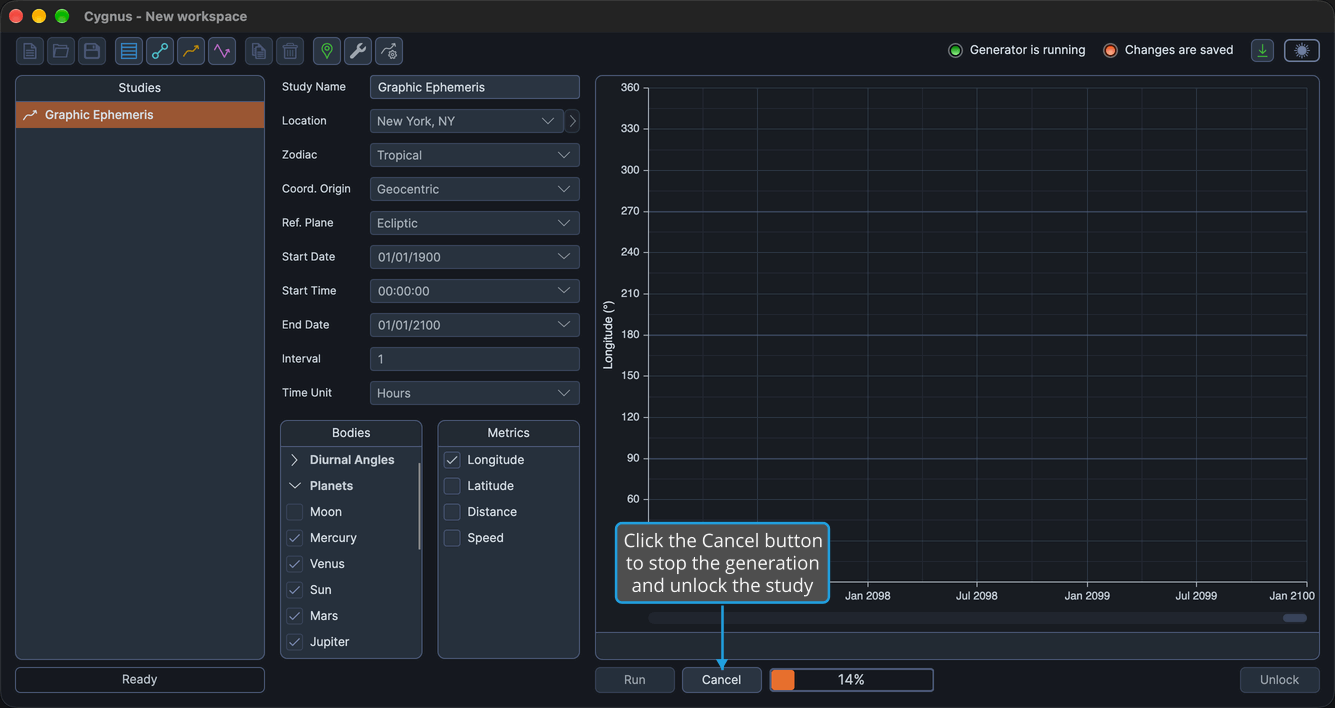Open the Zodiac dropdown set to Tropical
Image resolution: width=1335 pixels, height=708 pixels.
pyautogui.click(x=475, y=155)
